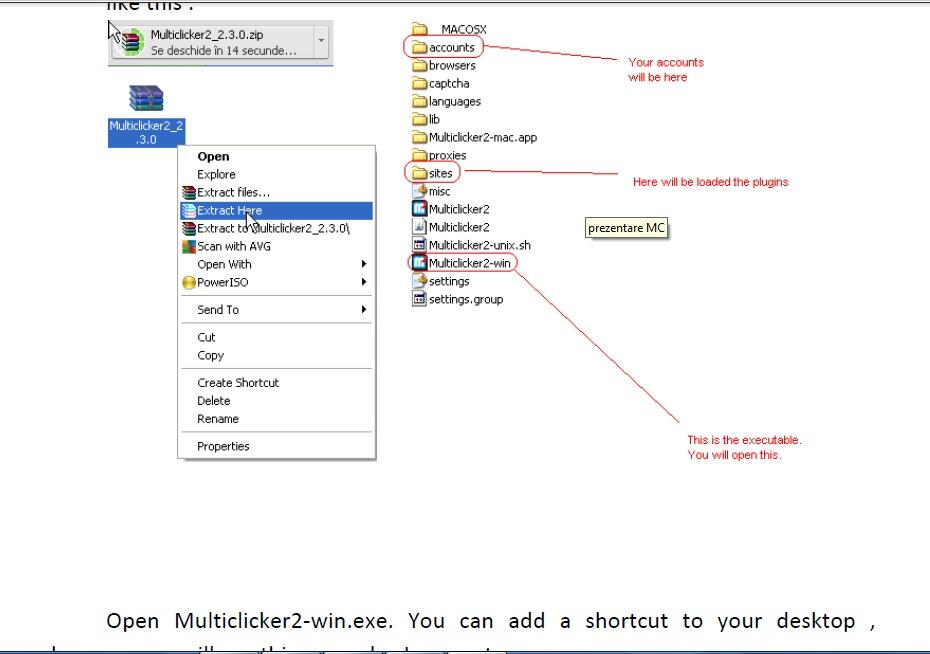This screenshot has width=930, height=654.
Task: Click the languages folder icon
Action: click(419, 101)
